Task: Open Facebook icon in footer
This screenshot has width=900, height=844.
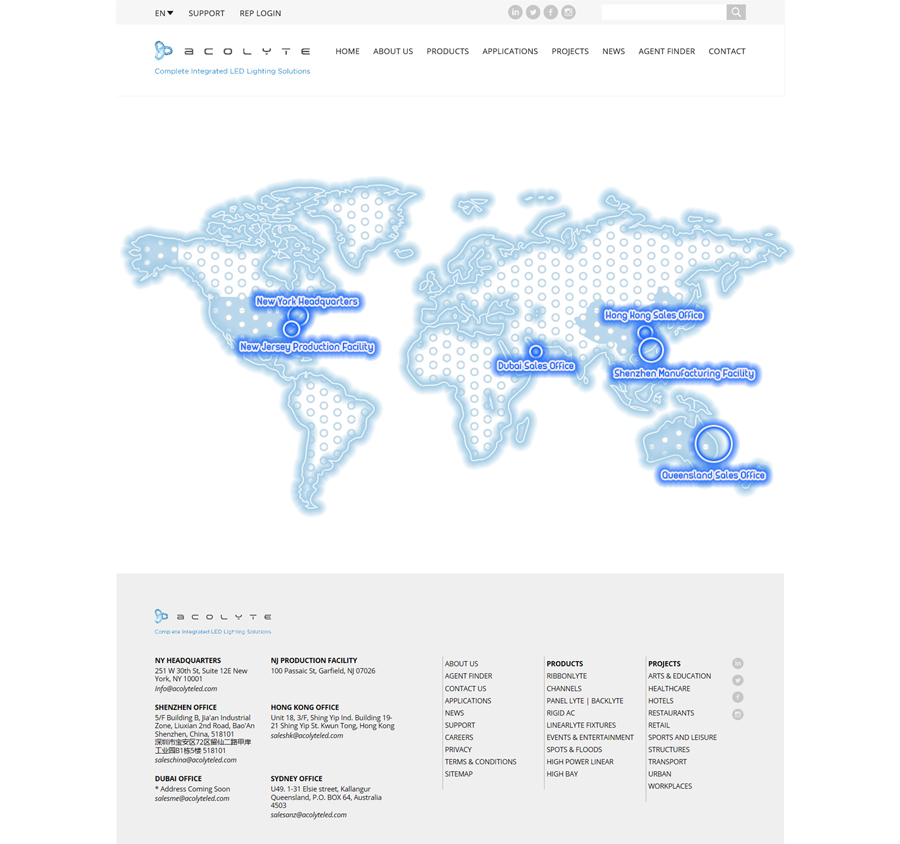Action: 738,697
